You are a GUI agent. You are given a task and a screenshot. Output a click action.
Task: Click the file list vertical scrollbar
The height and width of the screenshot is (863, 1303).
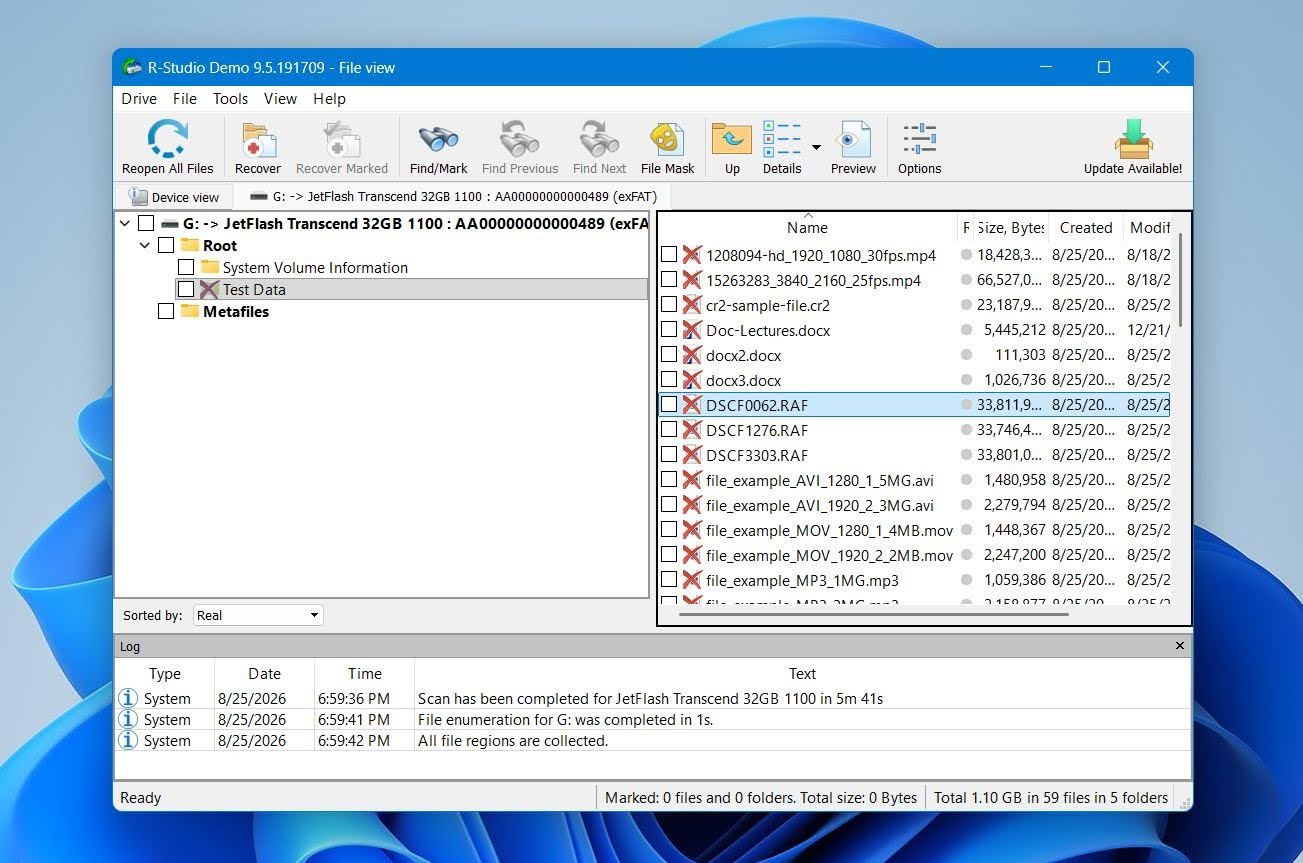[1180, 279]
